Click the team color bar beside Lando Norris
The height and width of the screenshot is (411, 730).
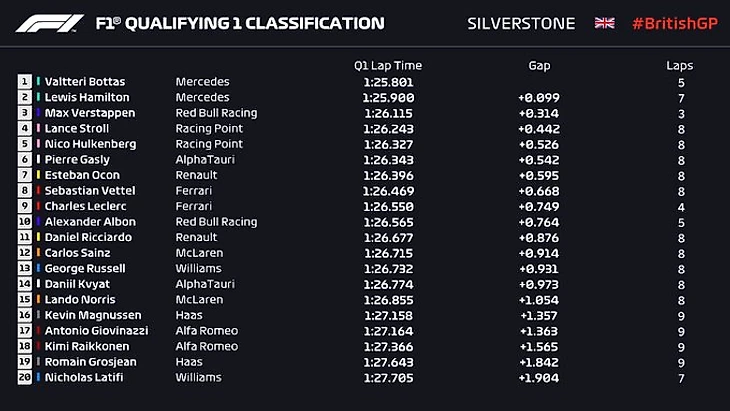click(39, 300)
